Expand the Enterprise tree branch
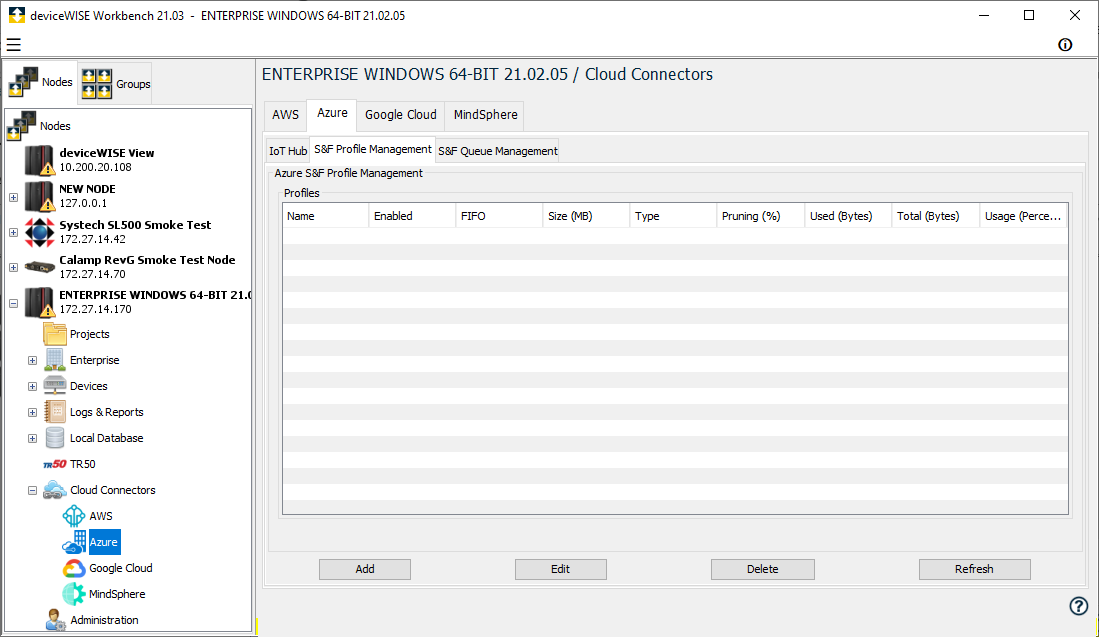 point(32,360)
